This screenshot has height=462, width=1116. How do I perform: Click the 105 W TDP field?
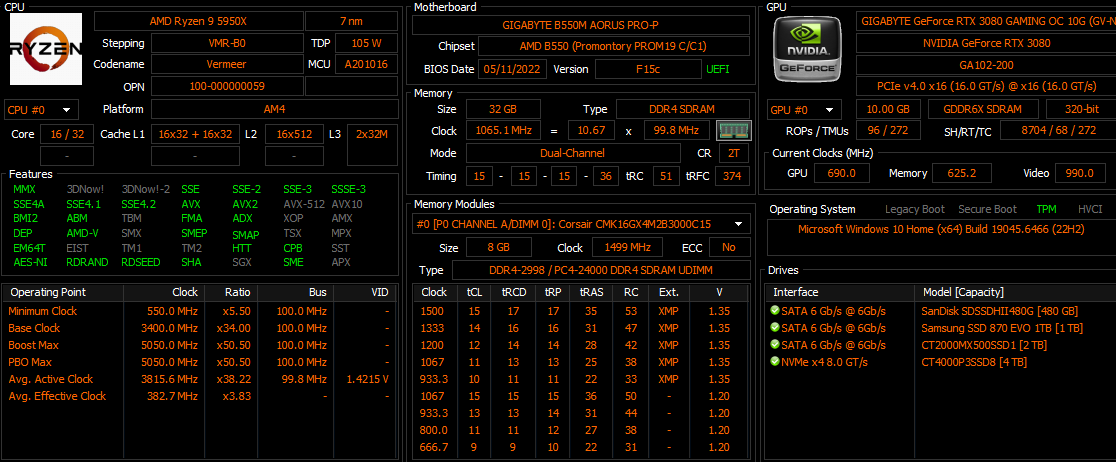click(367, 43)
